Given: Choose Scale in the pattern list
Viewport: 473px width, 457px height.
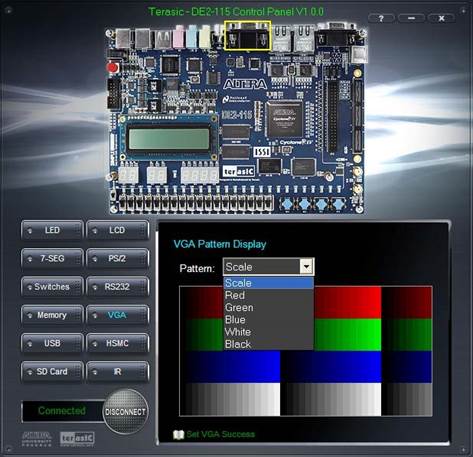Looking at the screenshot, I should (x=268, y=283).
